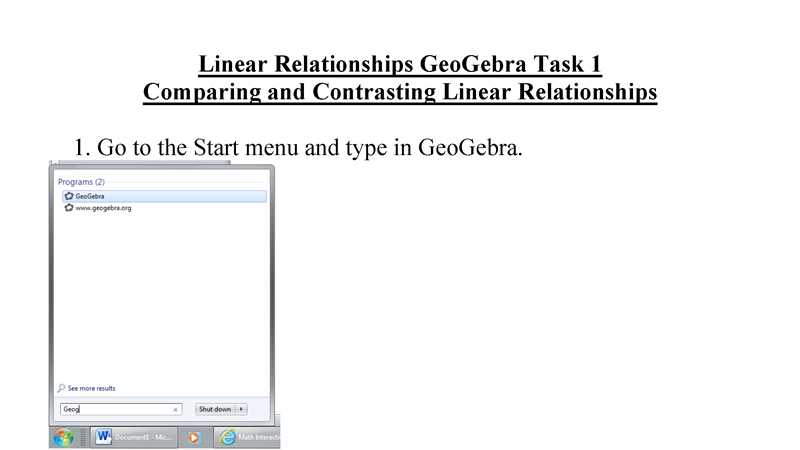Open the www.geogebra.org search result
800x450 pixels.
pos(103,208)
